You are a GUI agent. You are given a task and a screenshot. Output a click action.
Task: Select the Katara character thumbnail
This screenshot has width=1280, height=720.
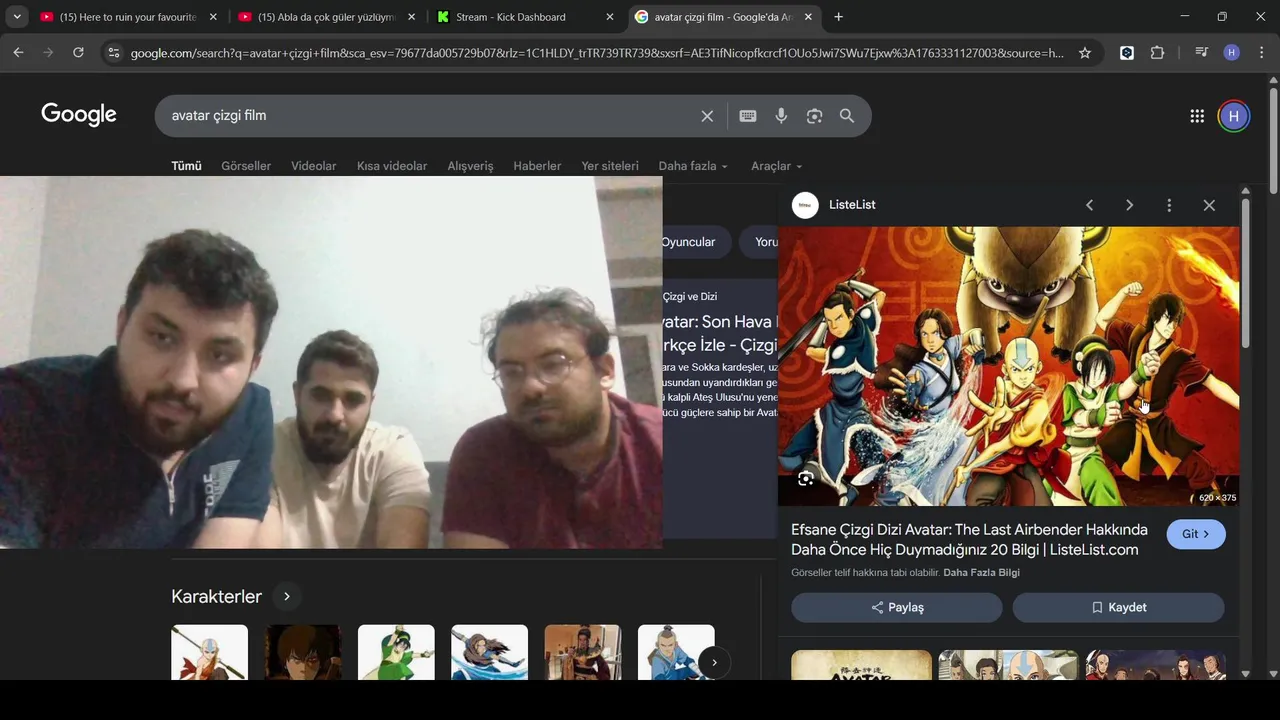490,653
